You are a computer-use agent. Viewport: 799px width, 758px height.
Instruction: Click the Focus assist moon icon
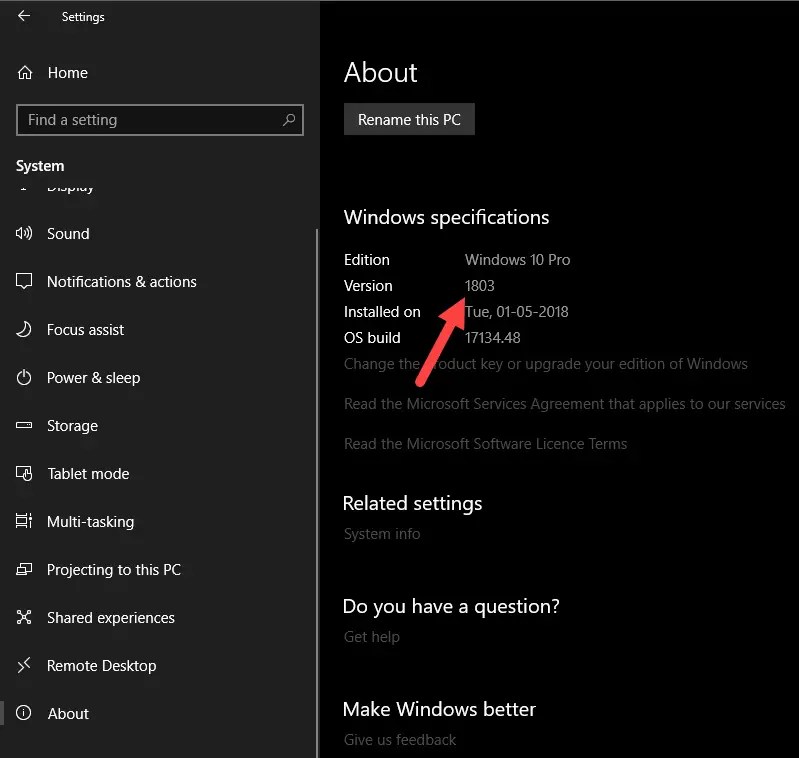[x=24, y=329]
